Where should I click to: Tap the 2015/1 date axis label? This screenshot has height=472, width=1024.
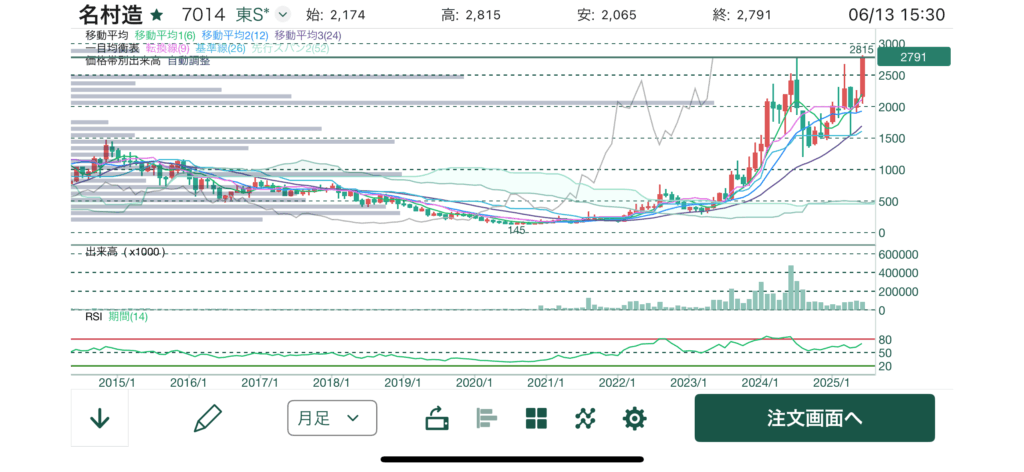coord(117,382)
